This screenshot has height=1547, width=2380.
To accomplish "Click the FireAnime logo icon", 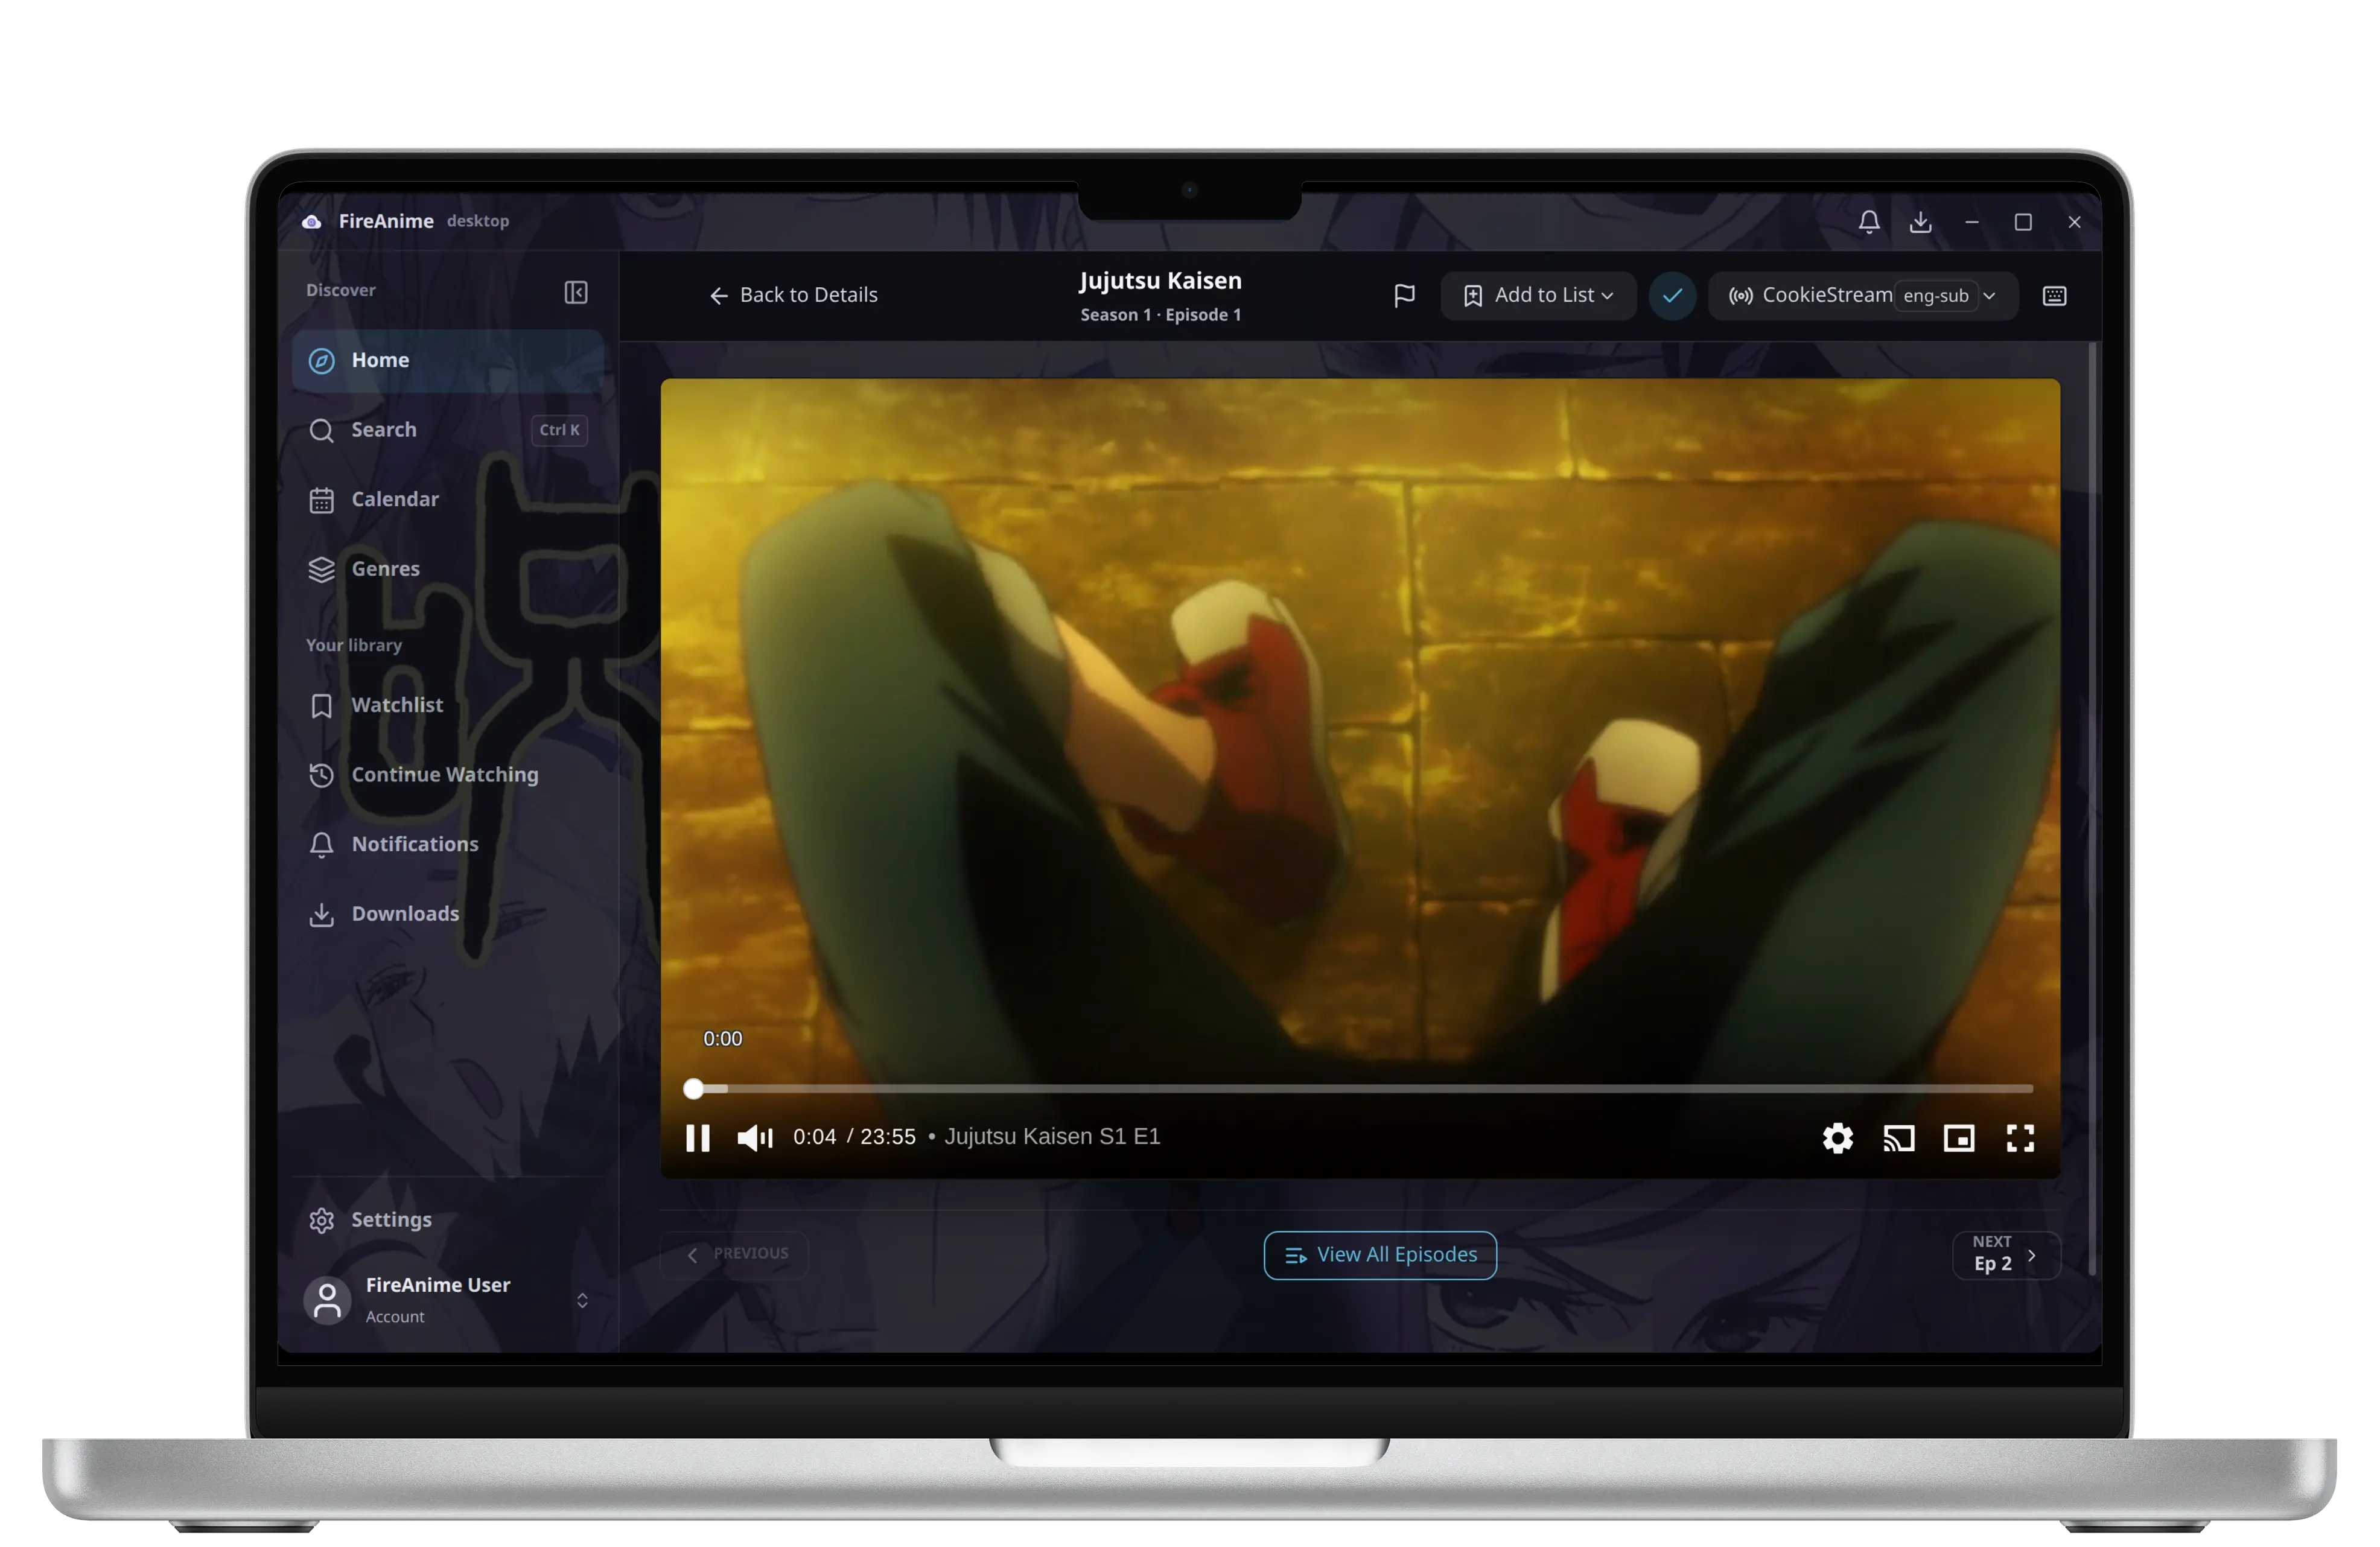I will 312,221.
